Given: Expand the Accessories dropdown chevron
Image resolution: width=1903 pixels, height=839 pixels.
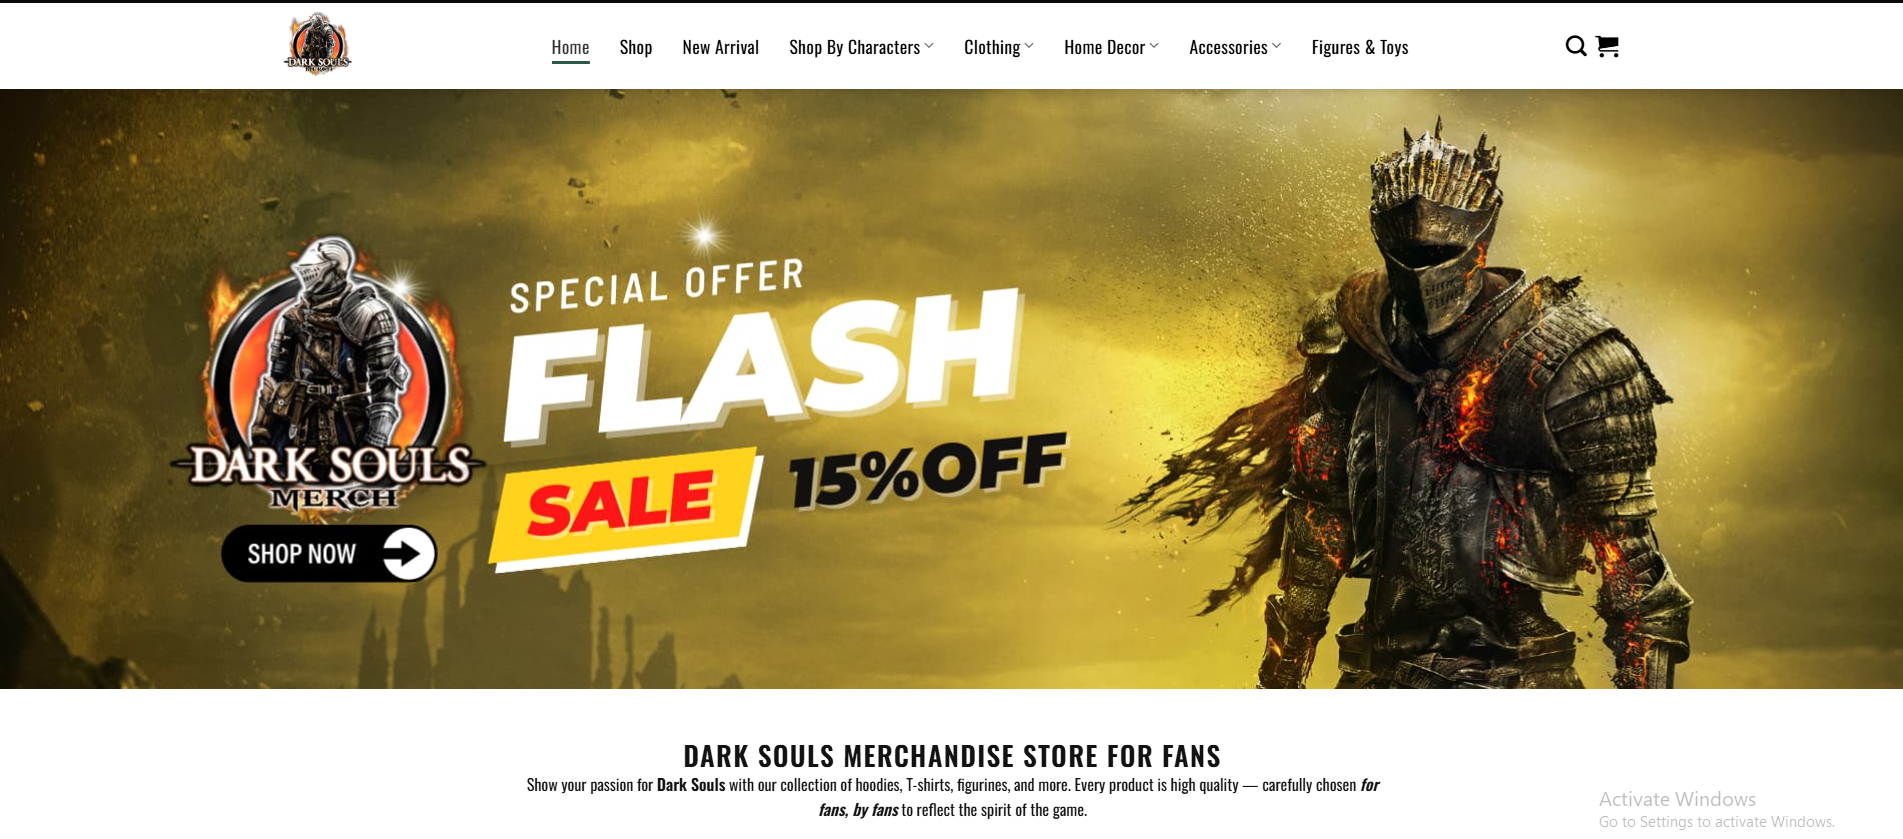Looking at the screenshot, I should click(x=1276, y=46).
